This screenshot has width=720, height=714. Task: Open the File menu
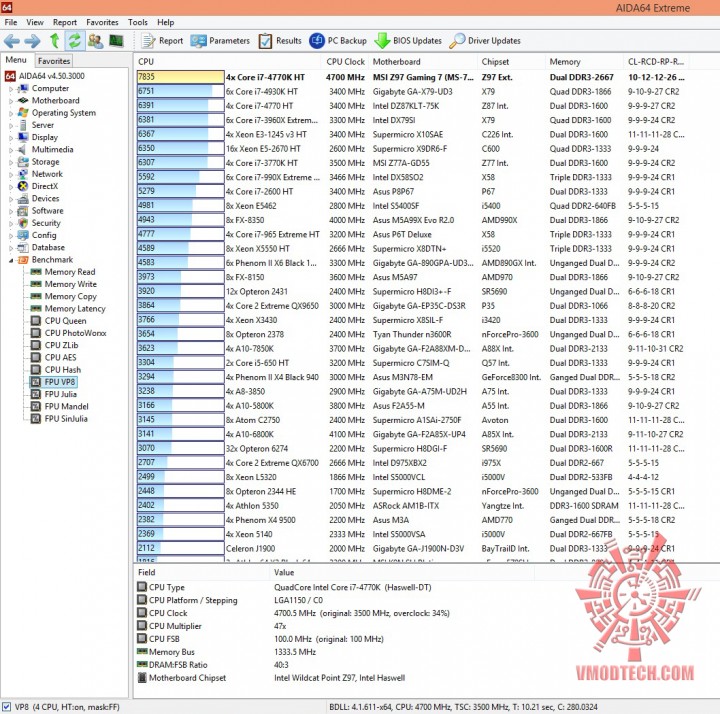pos(11,22)
